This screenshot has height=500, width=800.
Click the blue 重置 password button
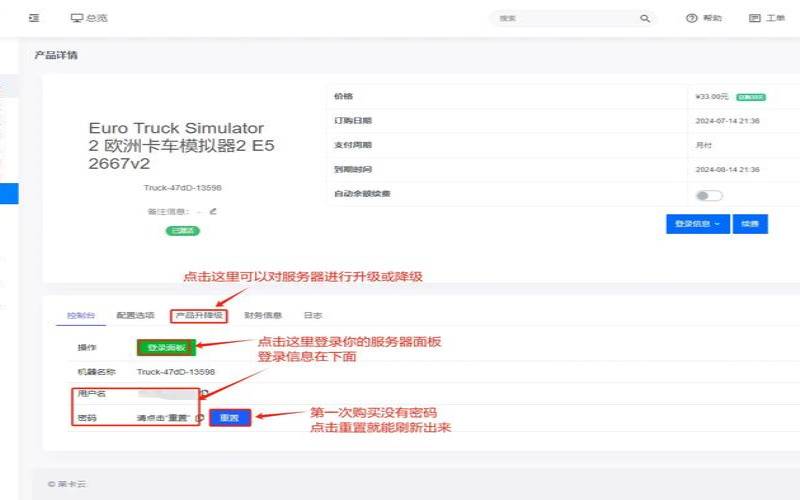pos(230,418)
